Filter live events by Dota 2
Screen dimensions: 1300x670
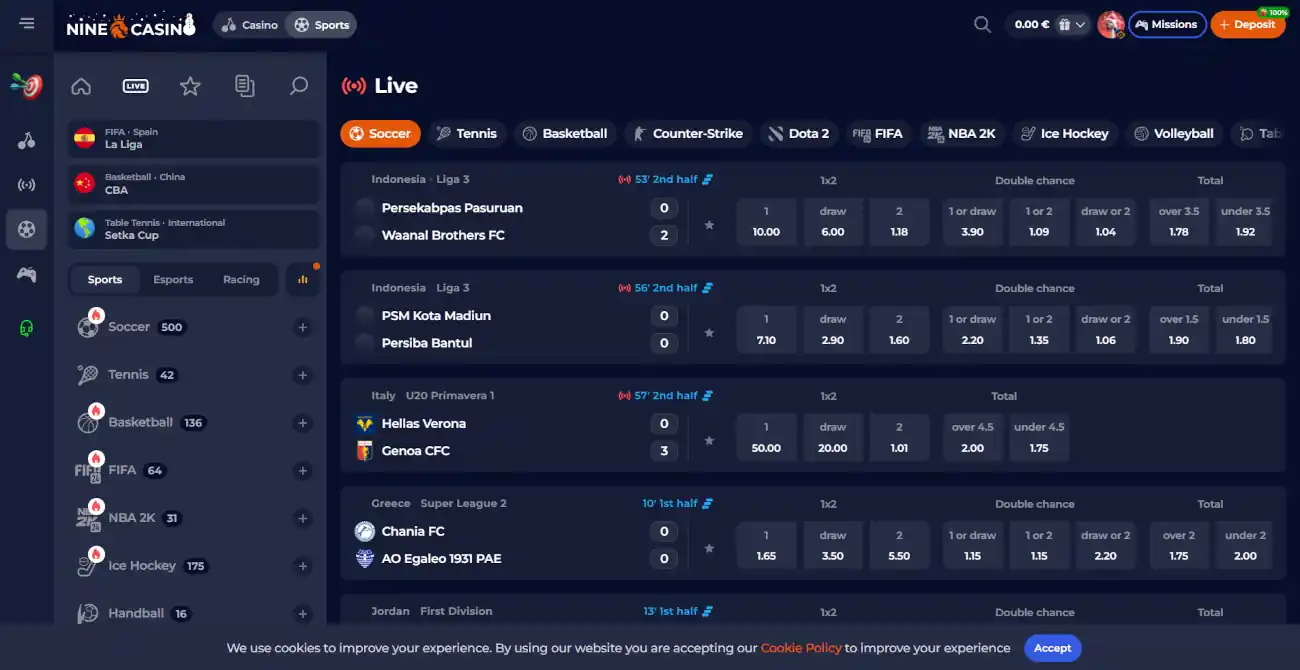click(x=799, y=133)
